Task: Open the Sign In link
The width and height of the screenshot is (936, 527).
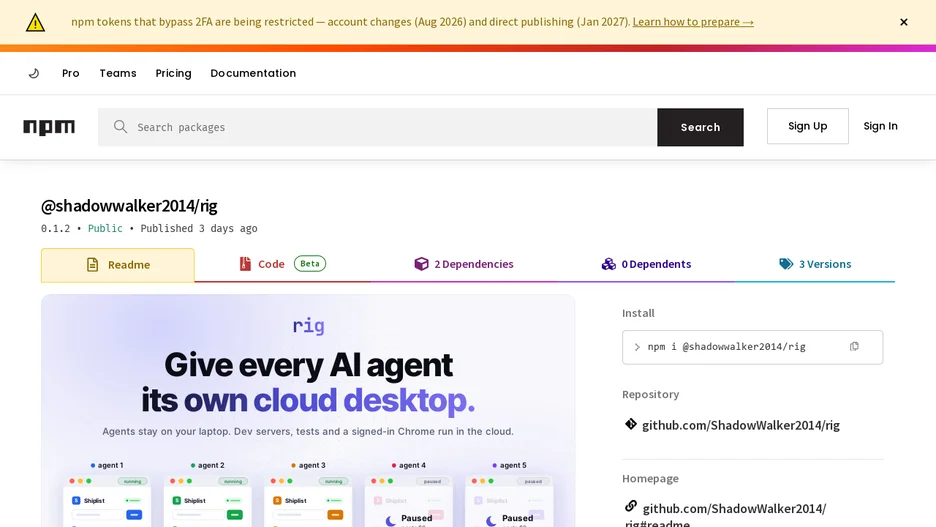Action: pos(880,126)
